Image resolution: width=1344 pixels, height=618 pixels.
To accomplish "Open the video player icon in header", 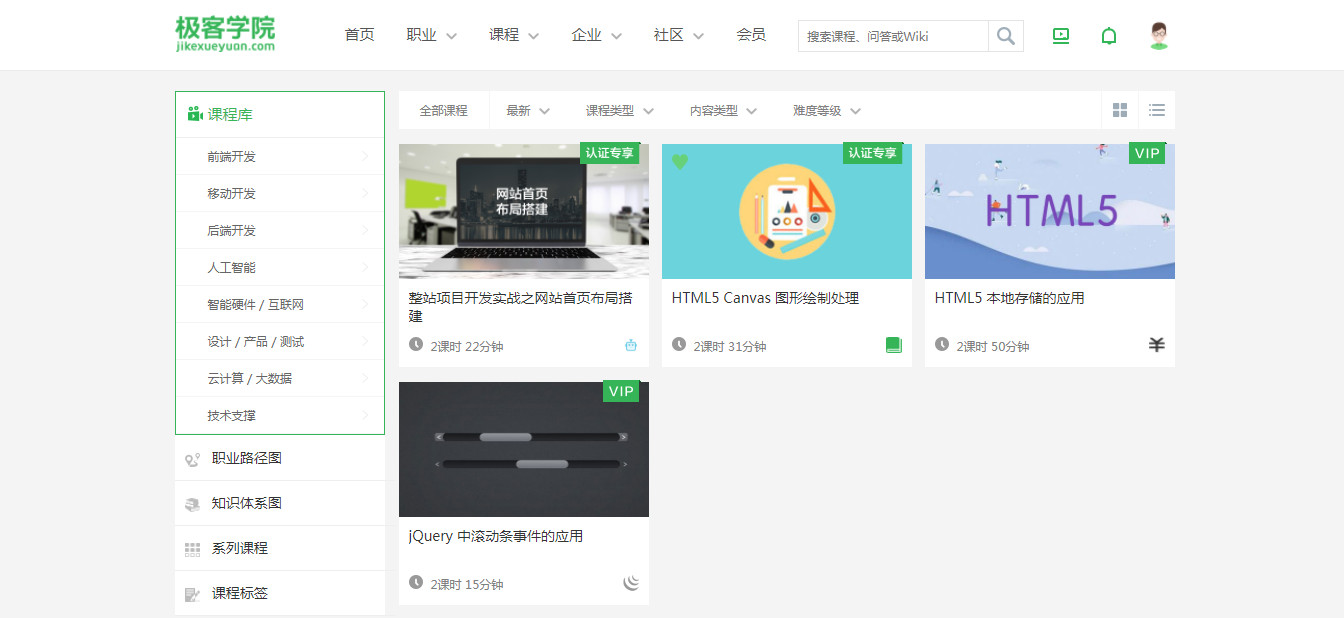I will tap(1061, 36).
